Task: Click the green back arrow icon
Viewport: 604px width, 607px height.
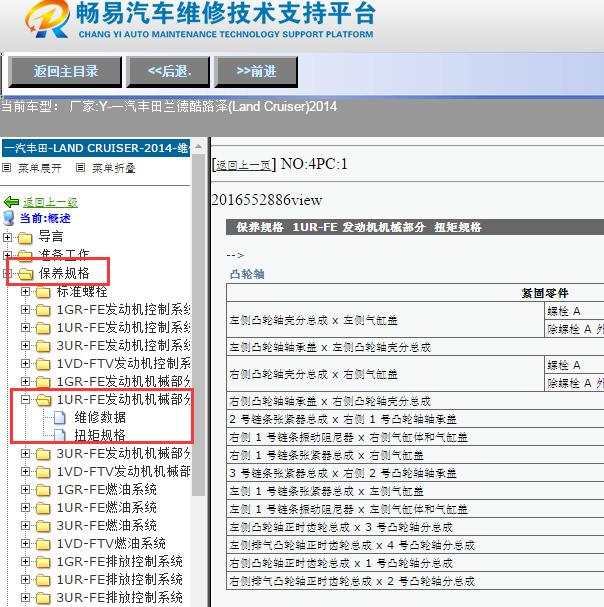Action: (x=12, y=202)
